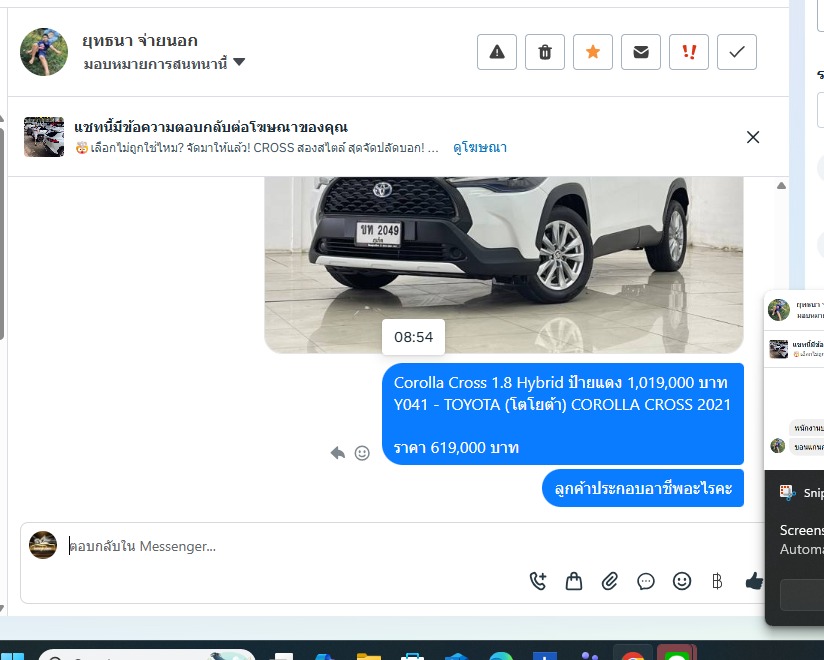Switch to Chrome on taskbar
This screenshot has width=824, height=660.
633,652
